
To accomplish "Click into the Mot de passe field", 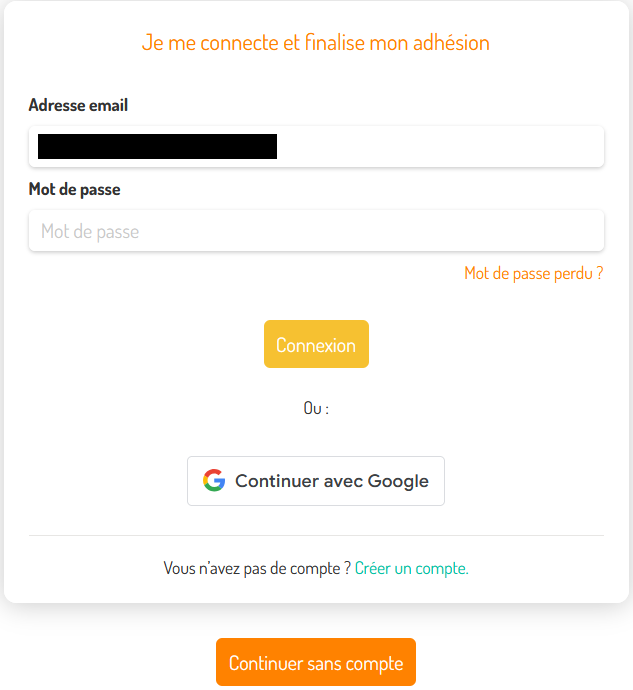I will (x=316, y=231).
